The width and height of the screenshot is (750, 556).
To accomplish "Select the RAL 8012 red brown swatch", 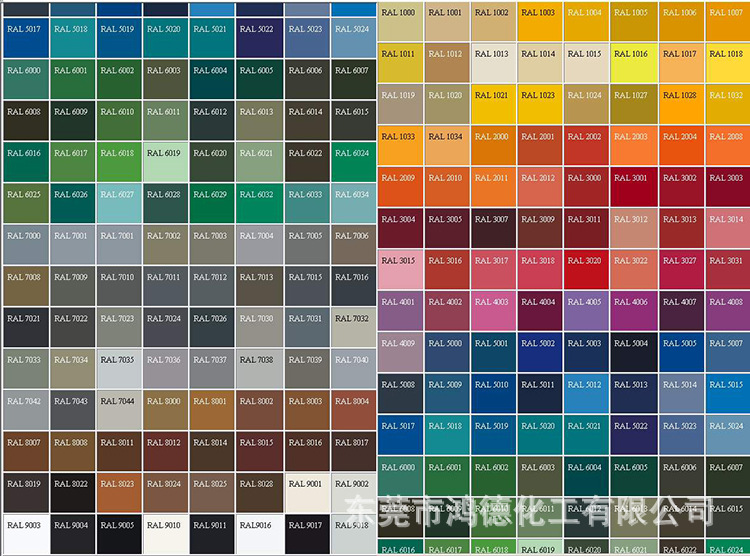I will (165, 452).
